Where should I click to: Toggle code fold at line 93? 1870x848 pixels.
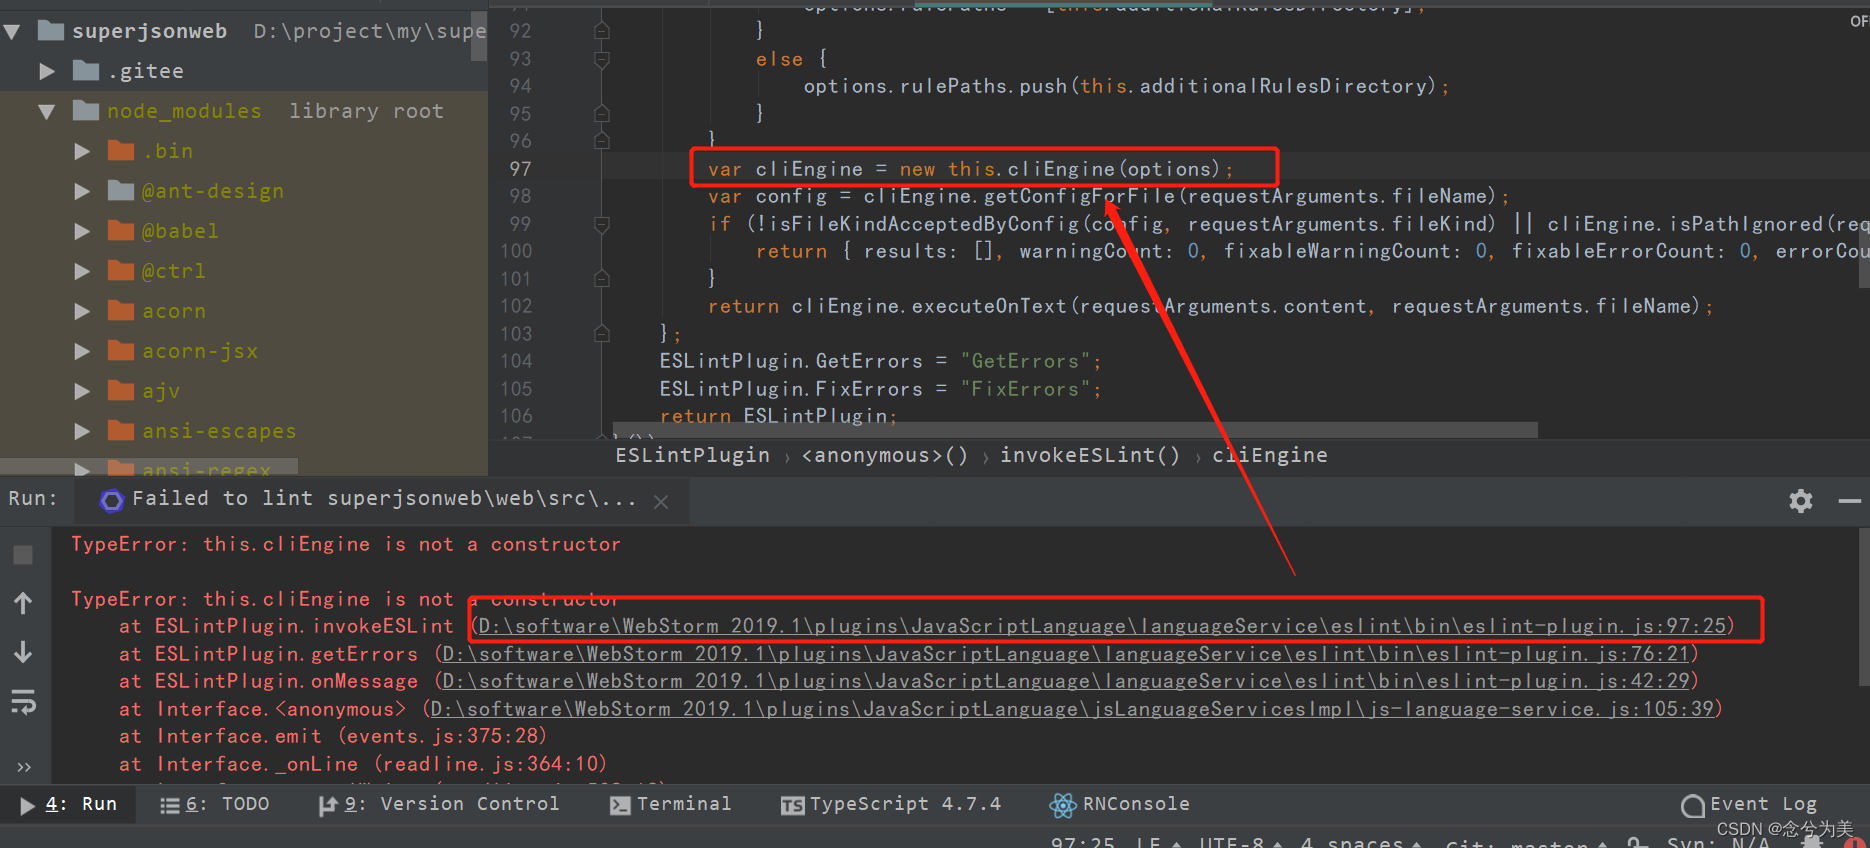pyautogui.click(x=602, y=59)
